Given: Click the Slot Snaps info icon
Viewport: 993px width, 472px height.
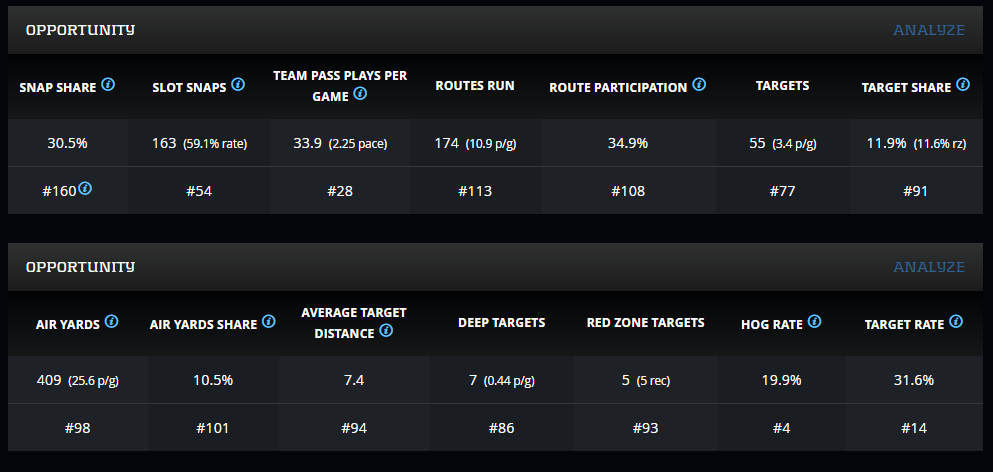Looking at the screenshot, I should [x=238, y=85].
